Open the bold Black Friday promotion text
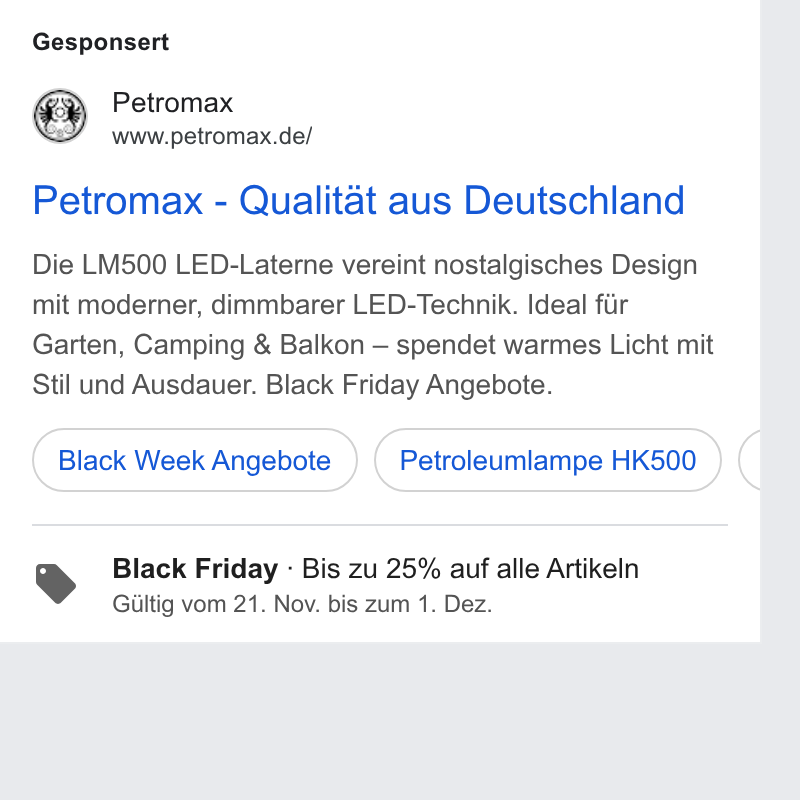Viewport: 800px width, 800px height. pos(195,568)
